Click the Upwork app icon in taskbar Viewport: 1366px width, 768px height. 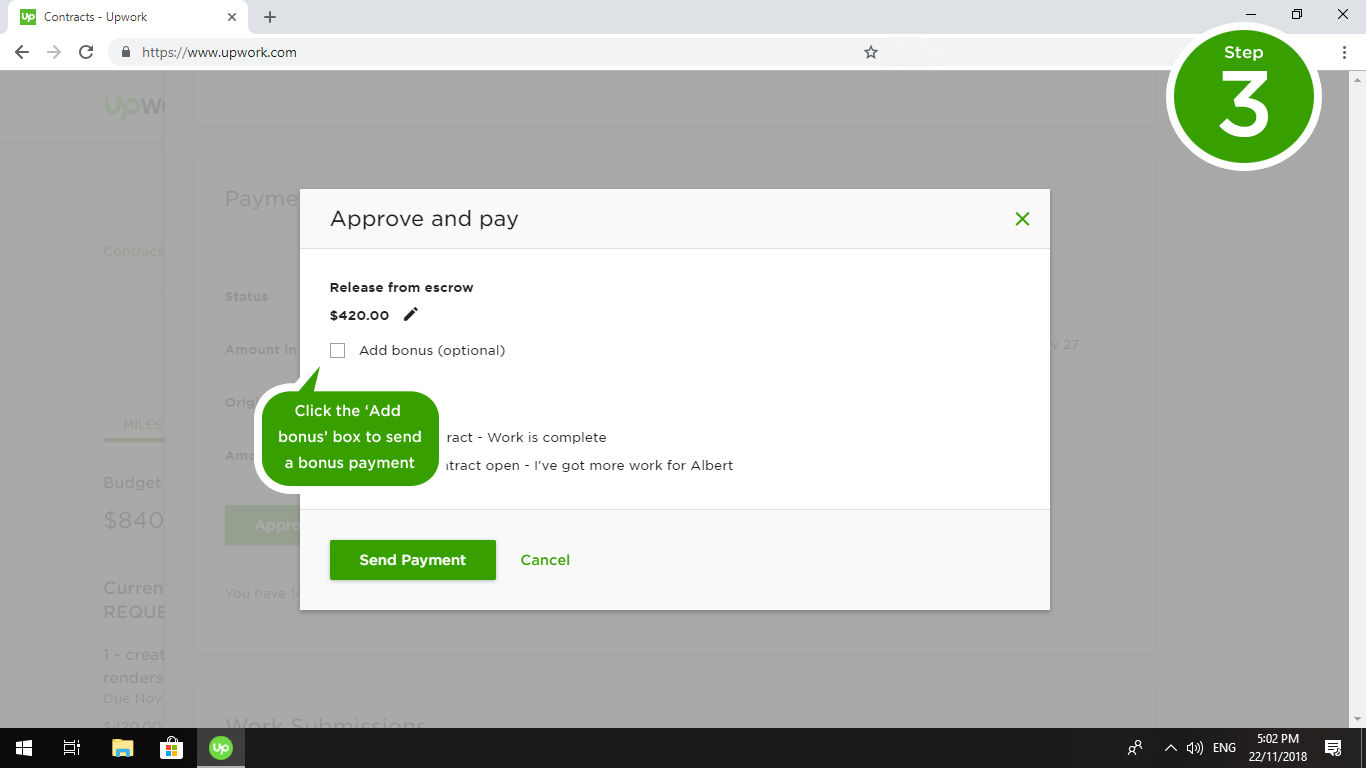(221, 747)
